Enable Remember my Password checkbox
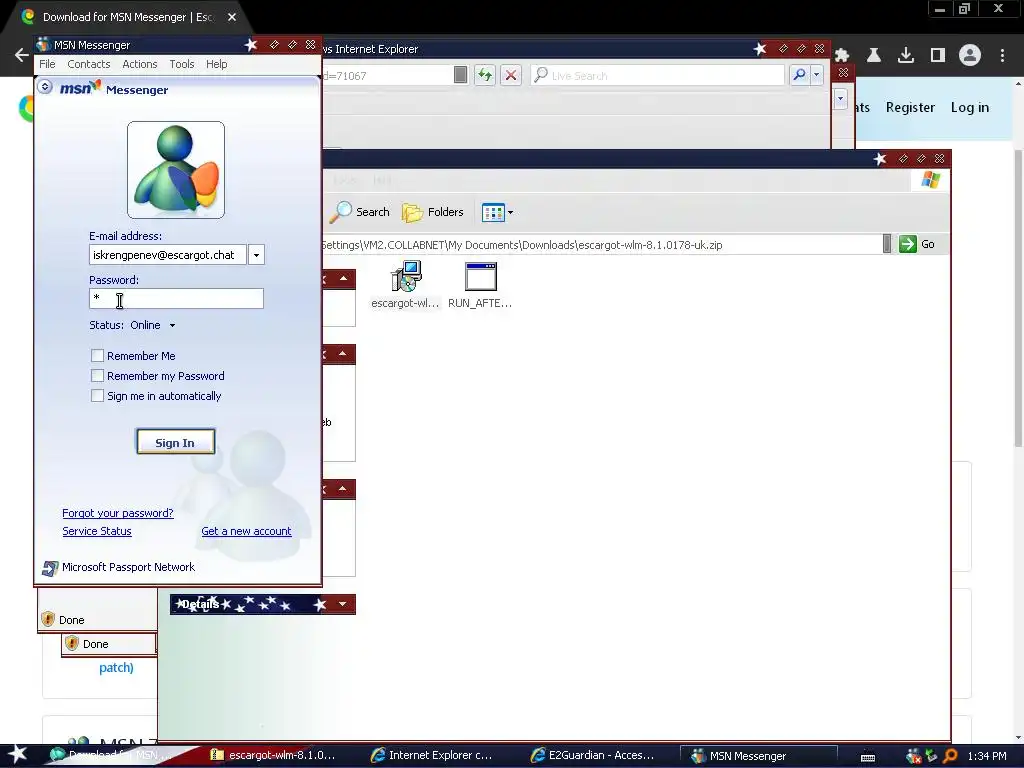This screenshot has width=1024, height=768. (x=97, y=376)
